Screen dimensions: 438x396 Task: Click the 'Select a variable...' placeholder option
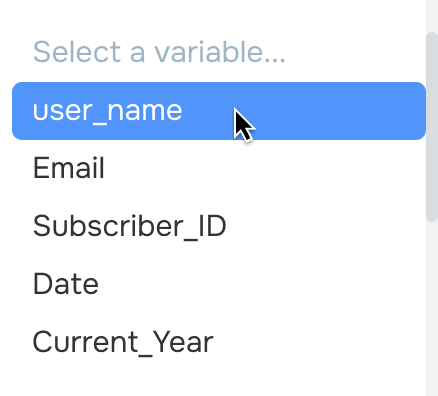tap(219, 52)
